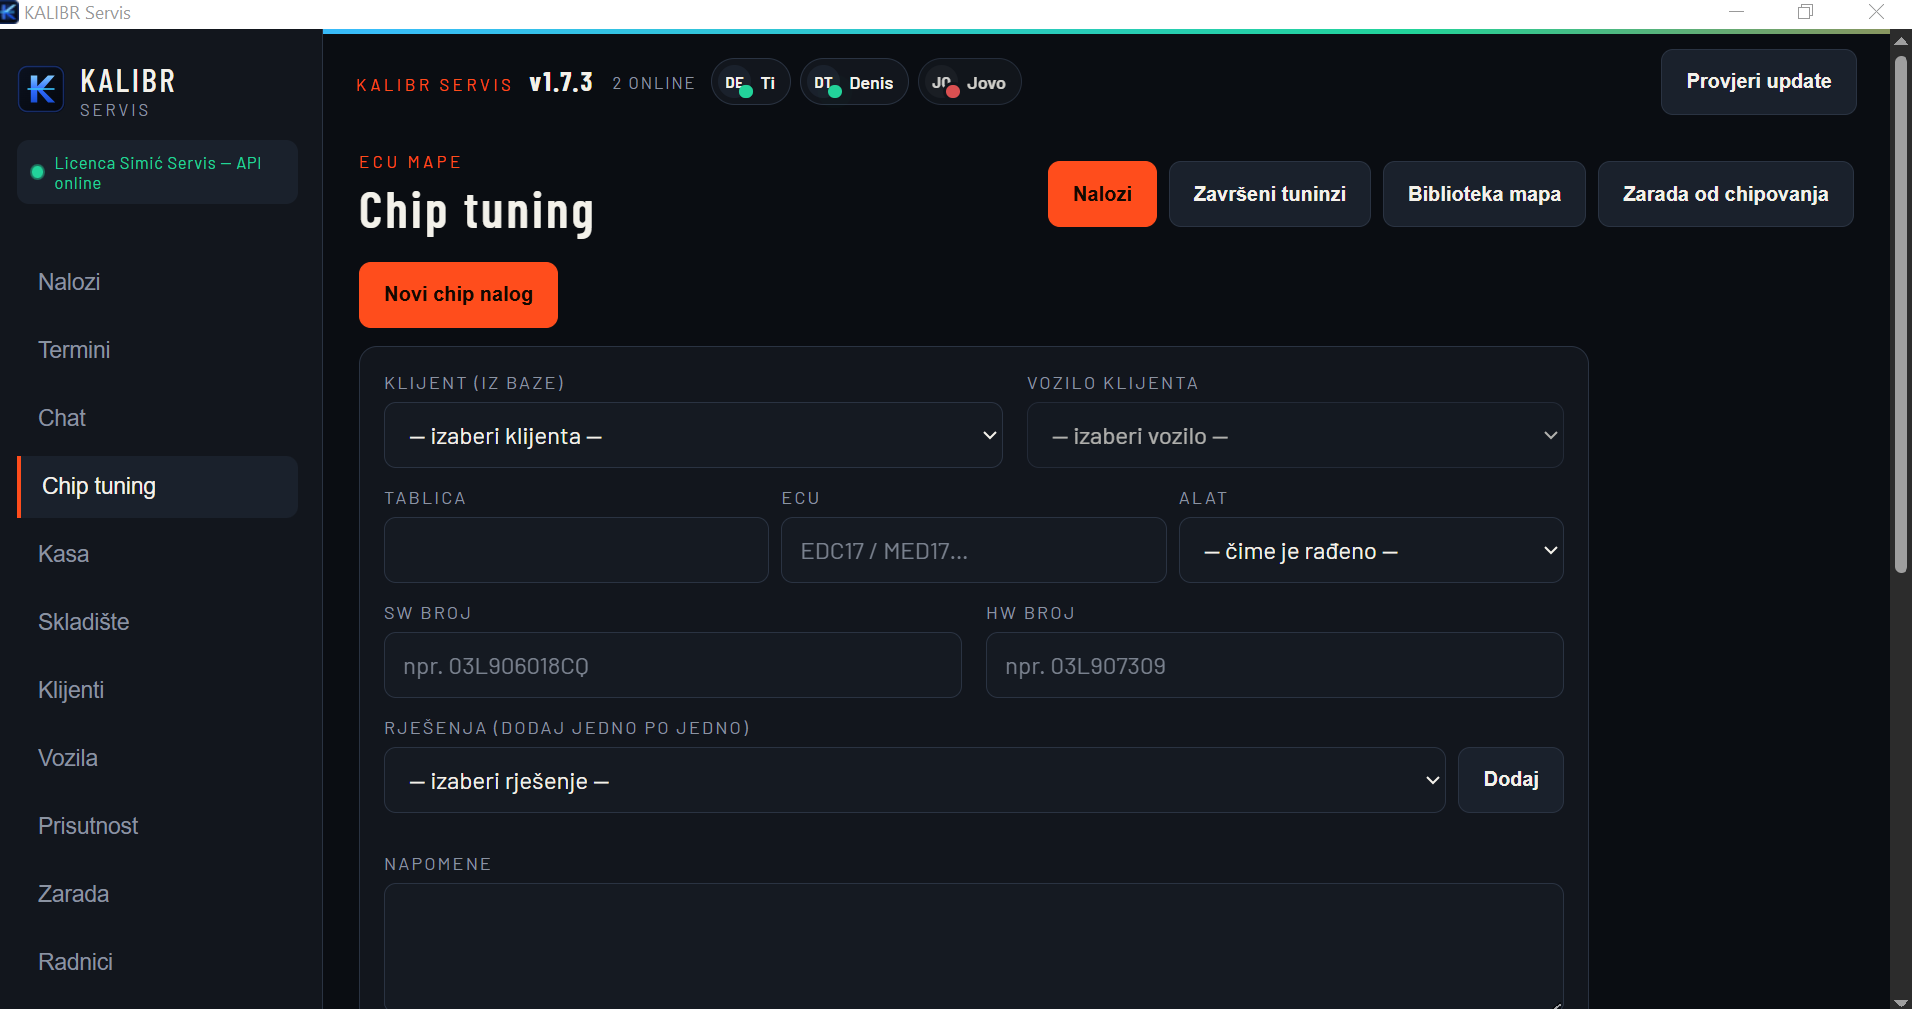Click the Jovo user avatar badge

tap(969, 82)
